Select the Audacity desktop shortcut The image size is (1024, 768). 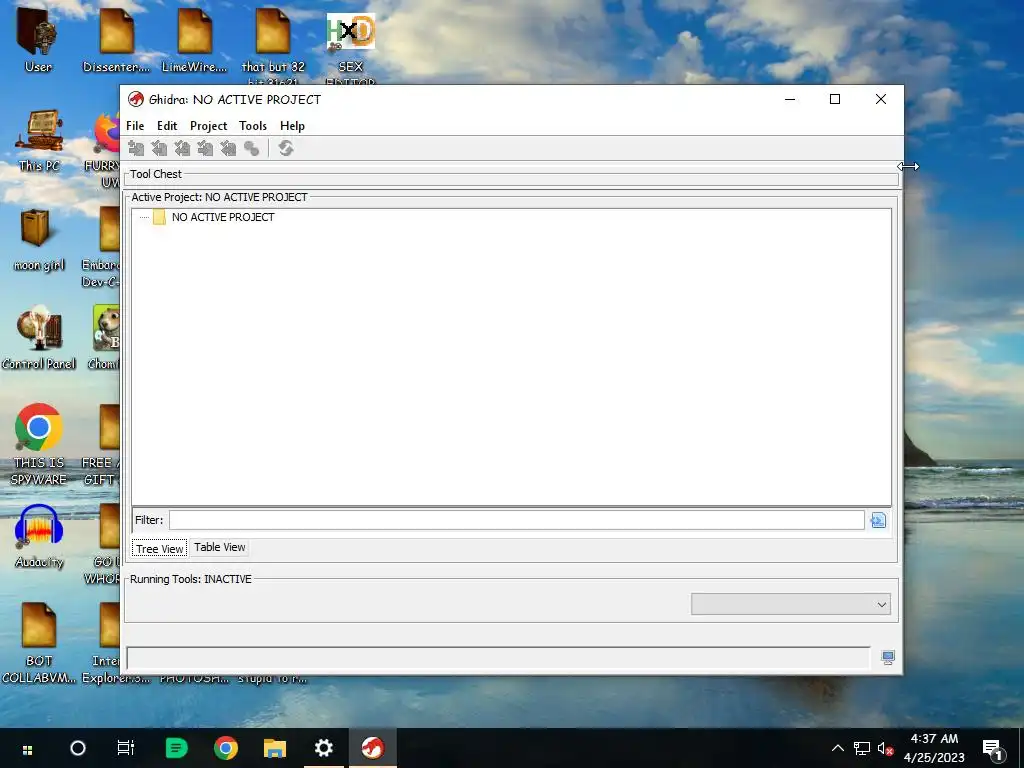pos(39,537)
